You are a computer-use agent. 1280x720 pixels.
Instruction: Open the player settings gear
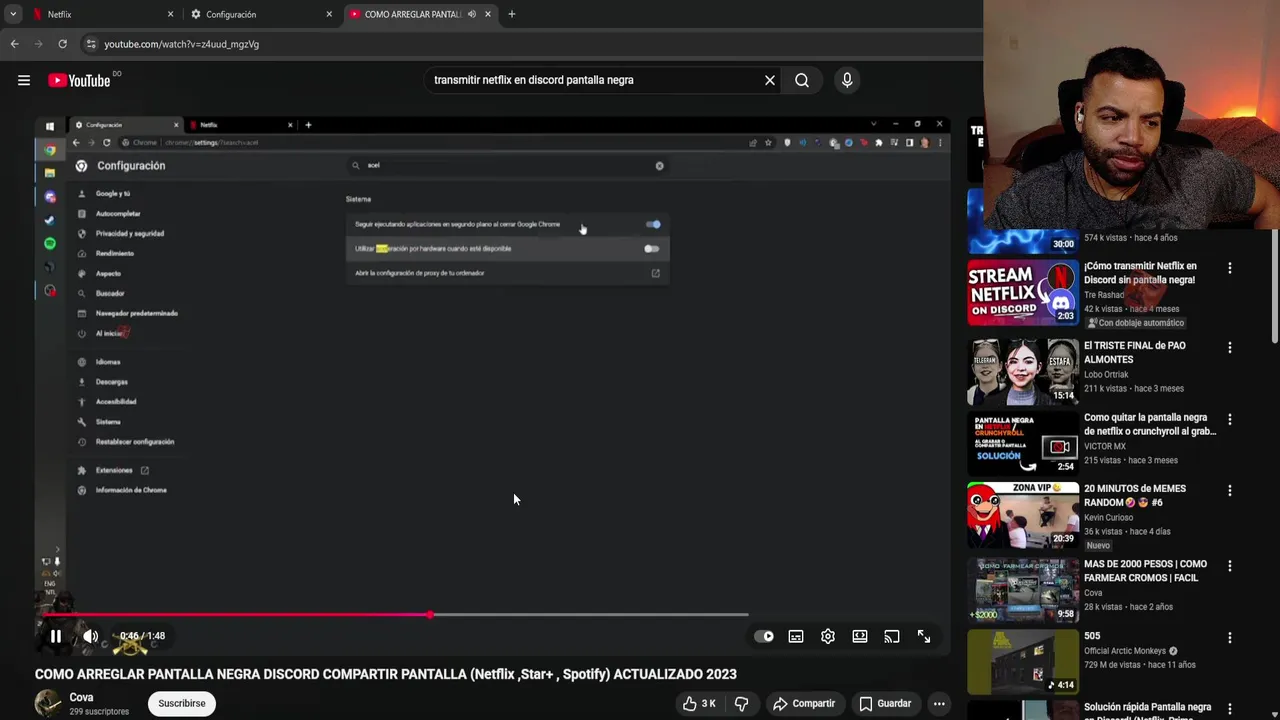(828, 636)
